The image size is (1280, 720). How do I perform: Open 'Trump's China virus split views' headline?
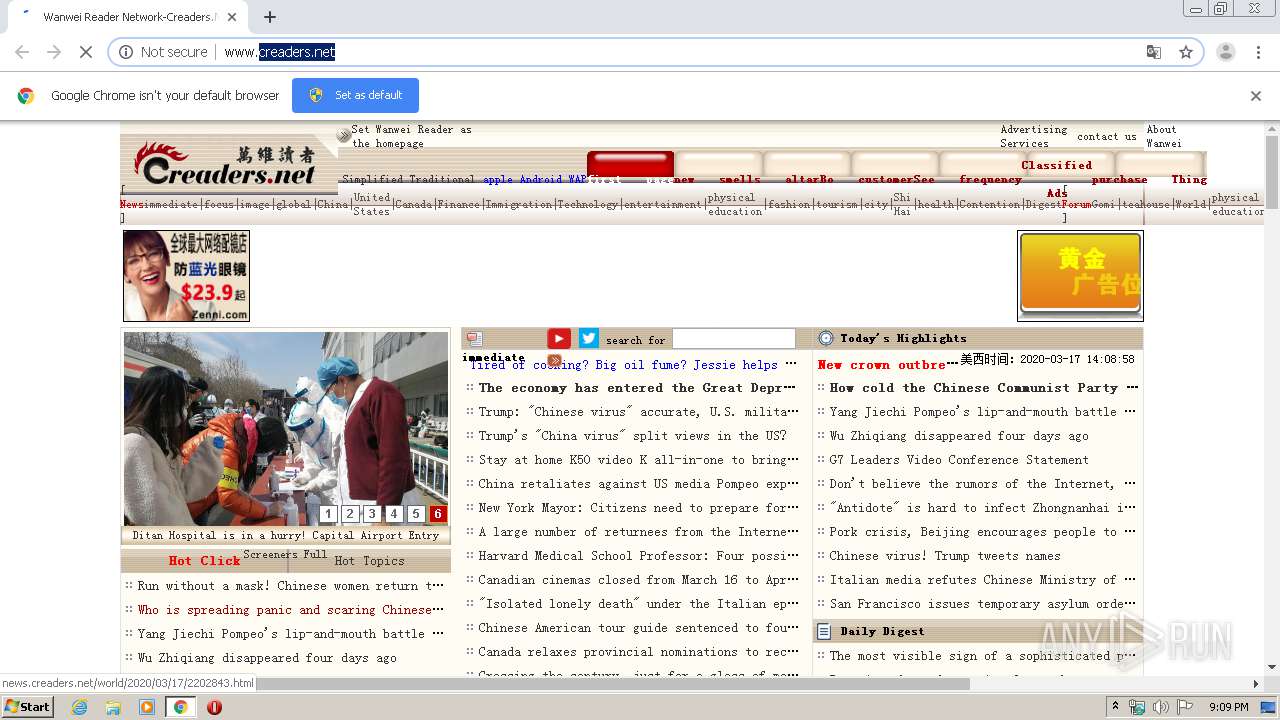(632, 436)
